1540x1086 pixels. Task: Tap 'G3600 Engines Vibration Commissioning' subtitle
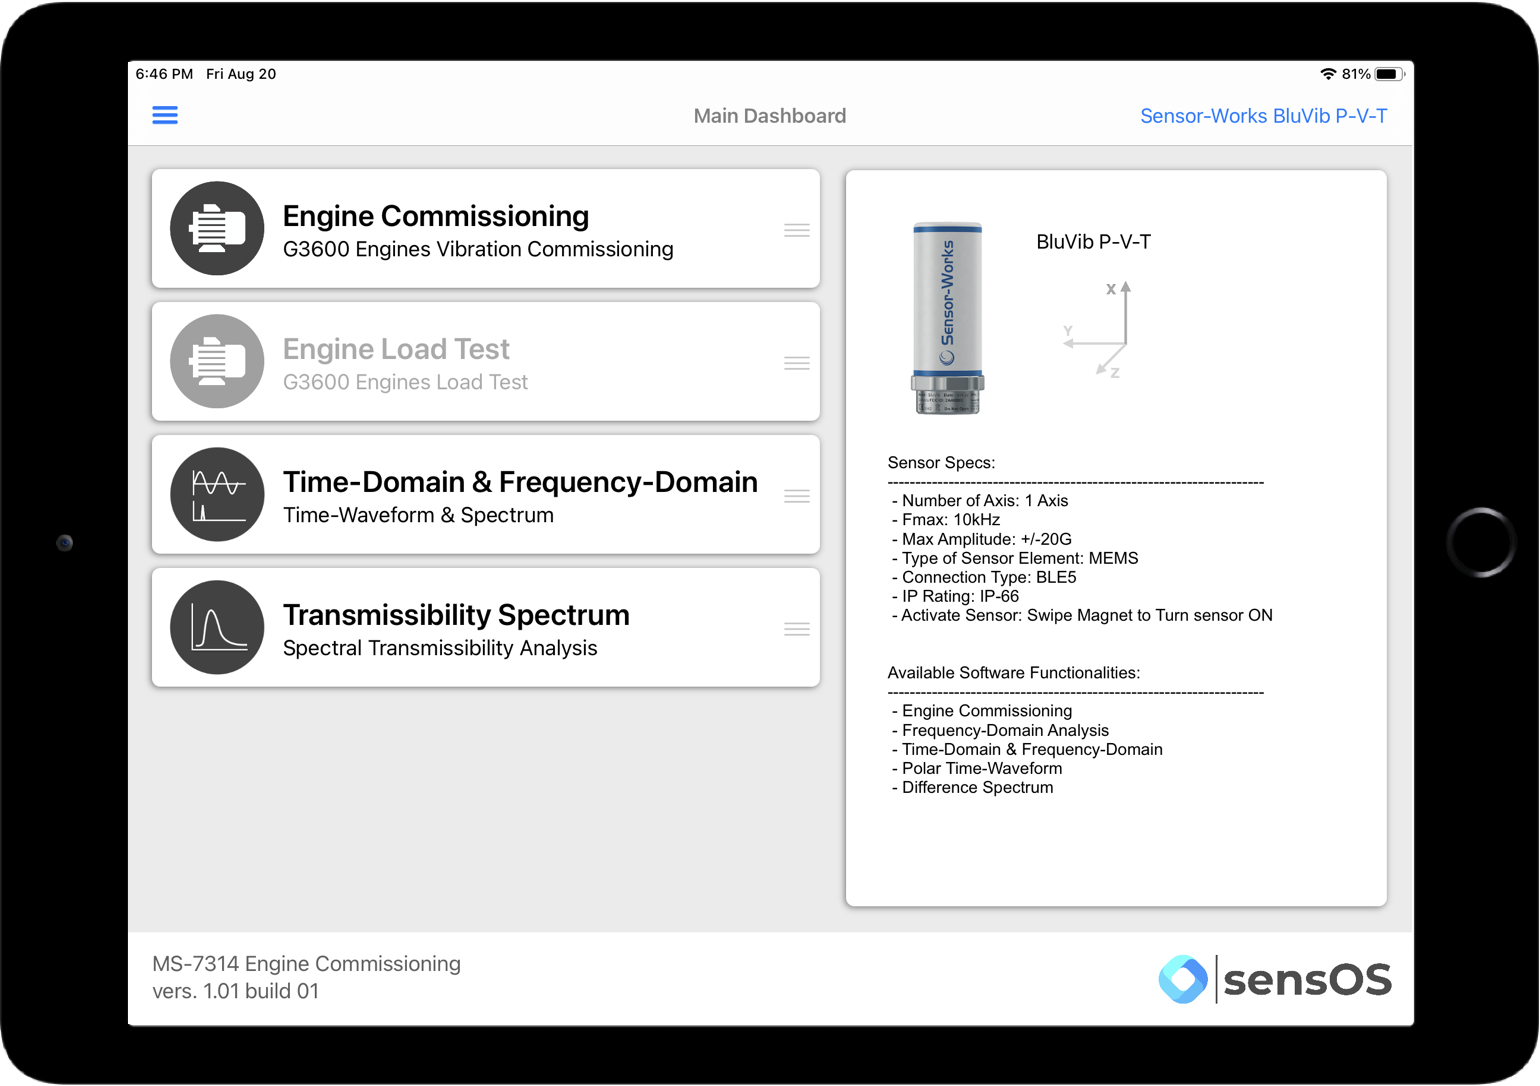click(478, 249)
